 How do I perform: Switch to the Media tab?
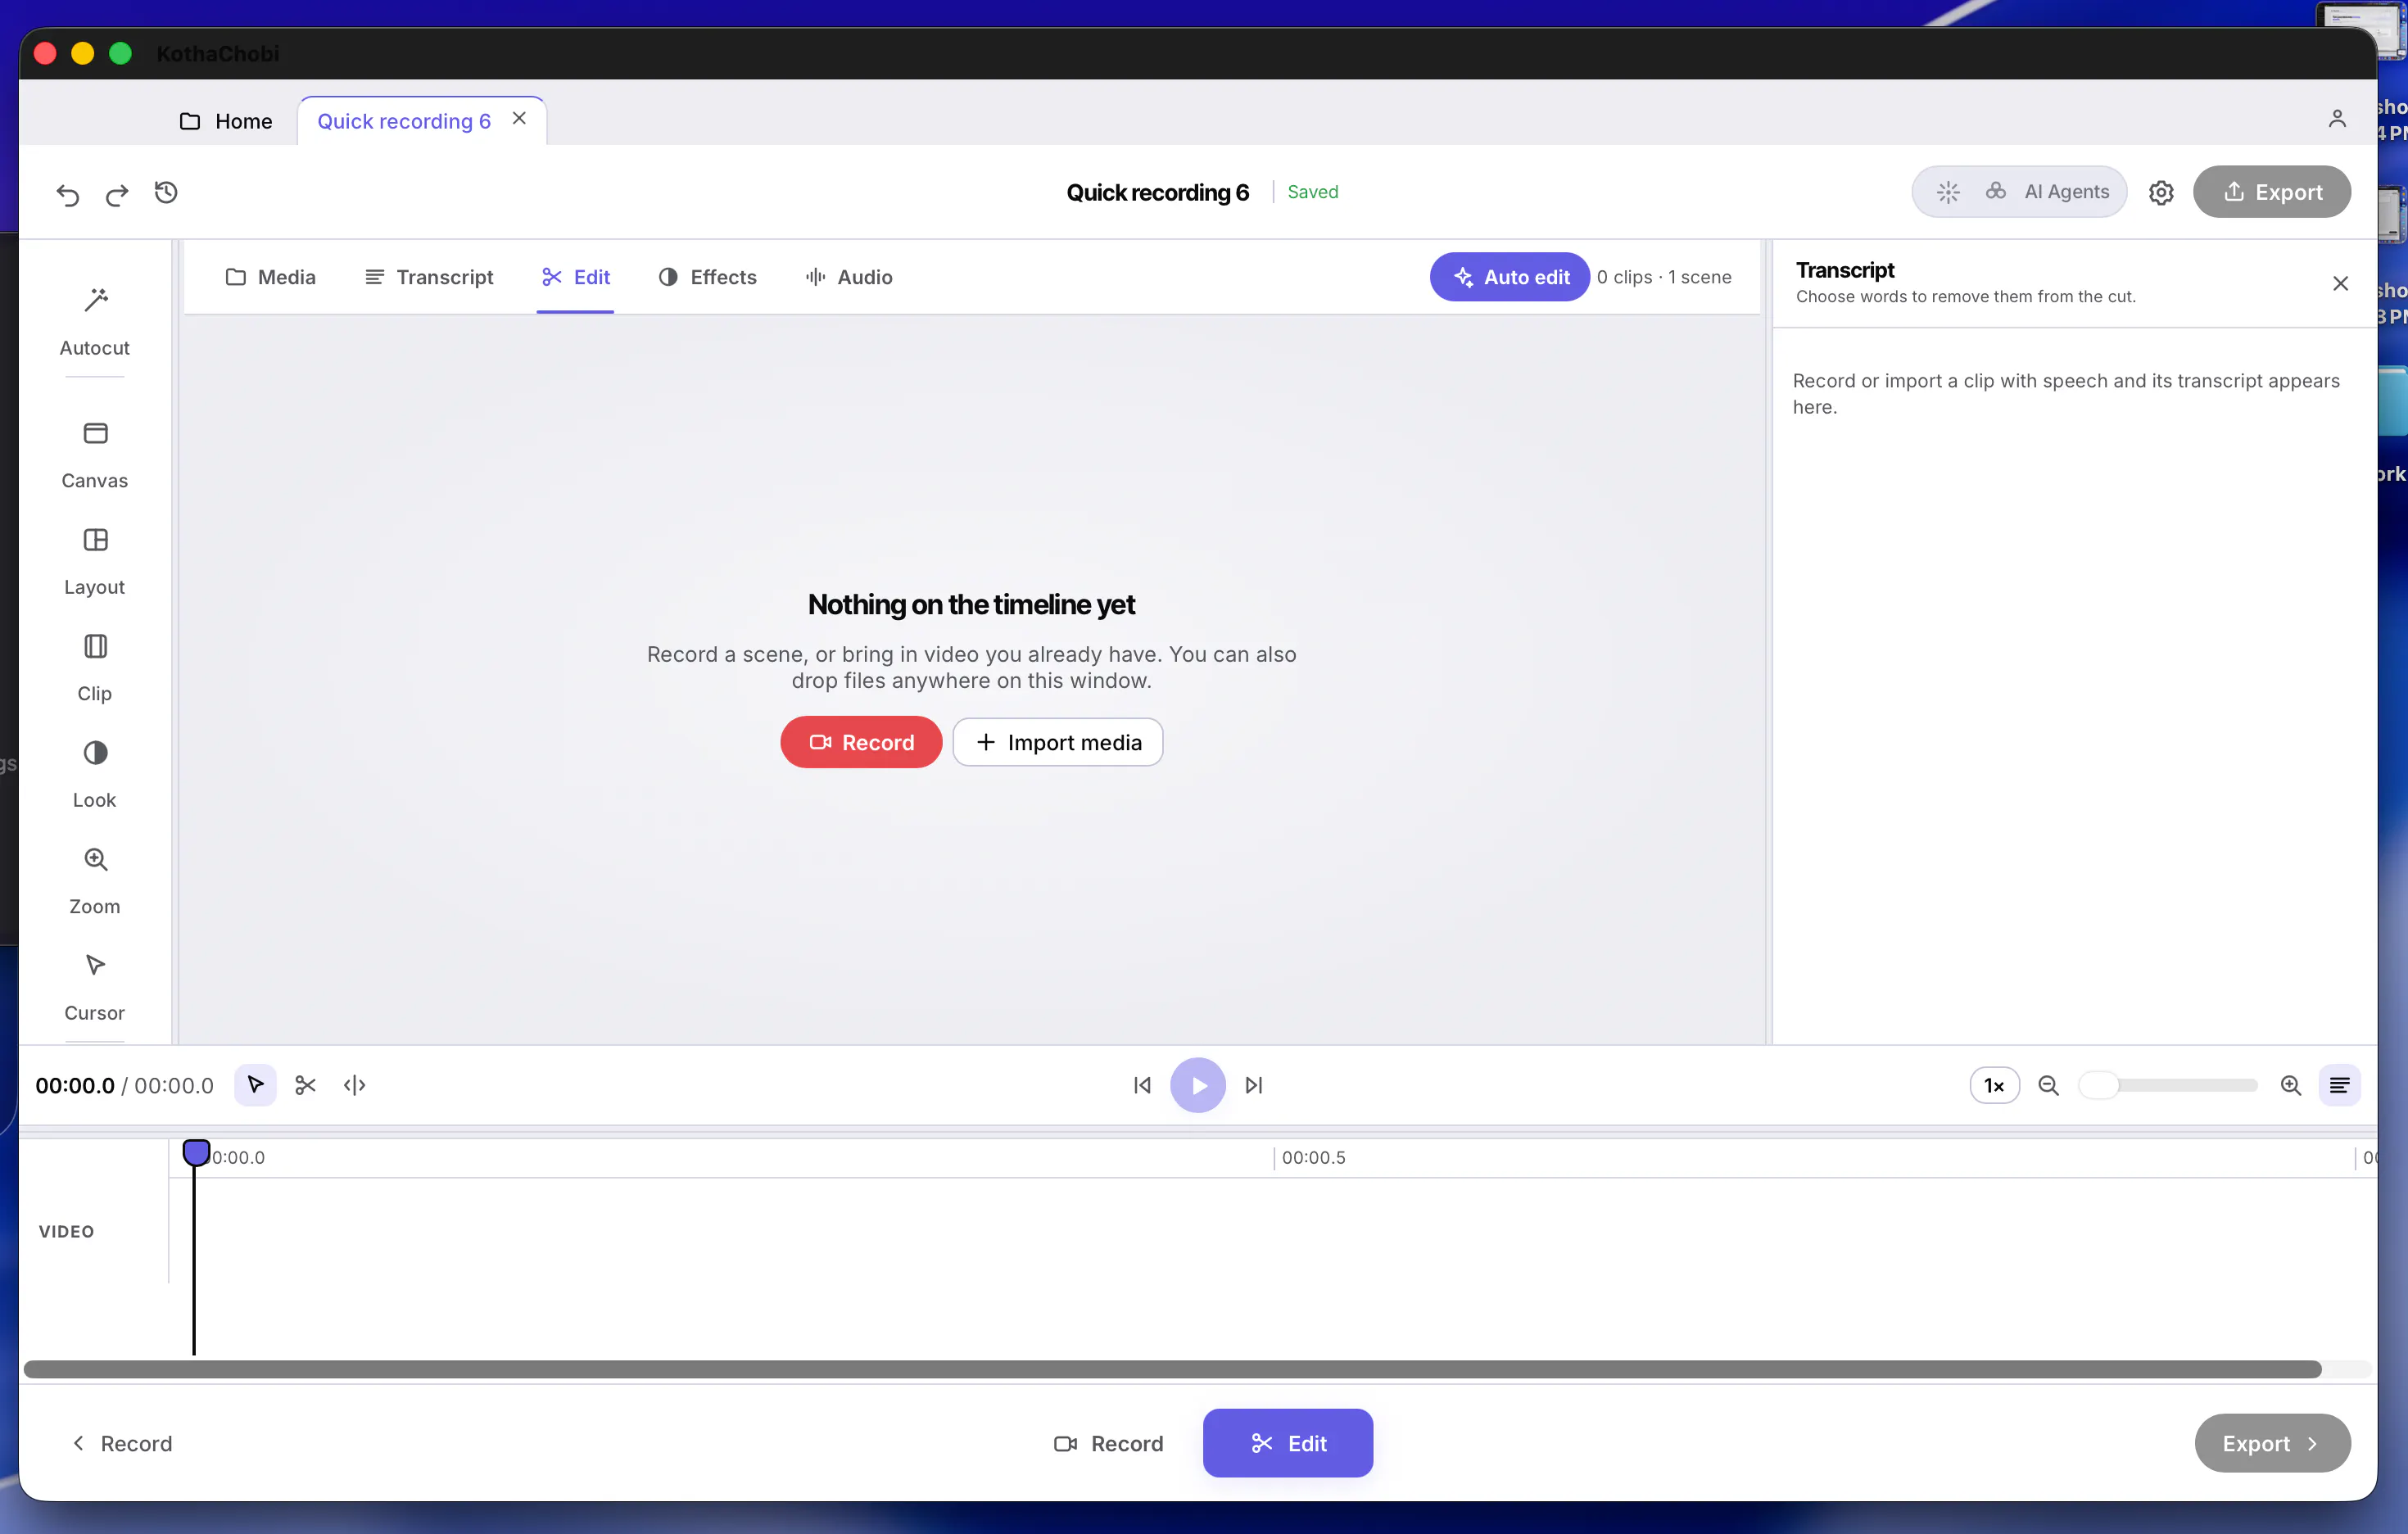pos(271,277)
